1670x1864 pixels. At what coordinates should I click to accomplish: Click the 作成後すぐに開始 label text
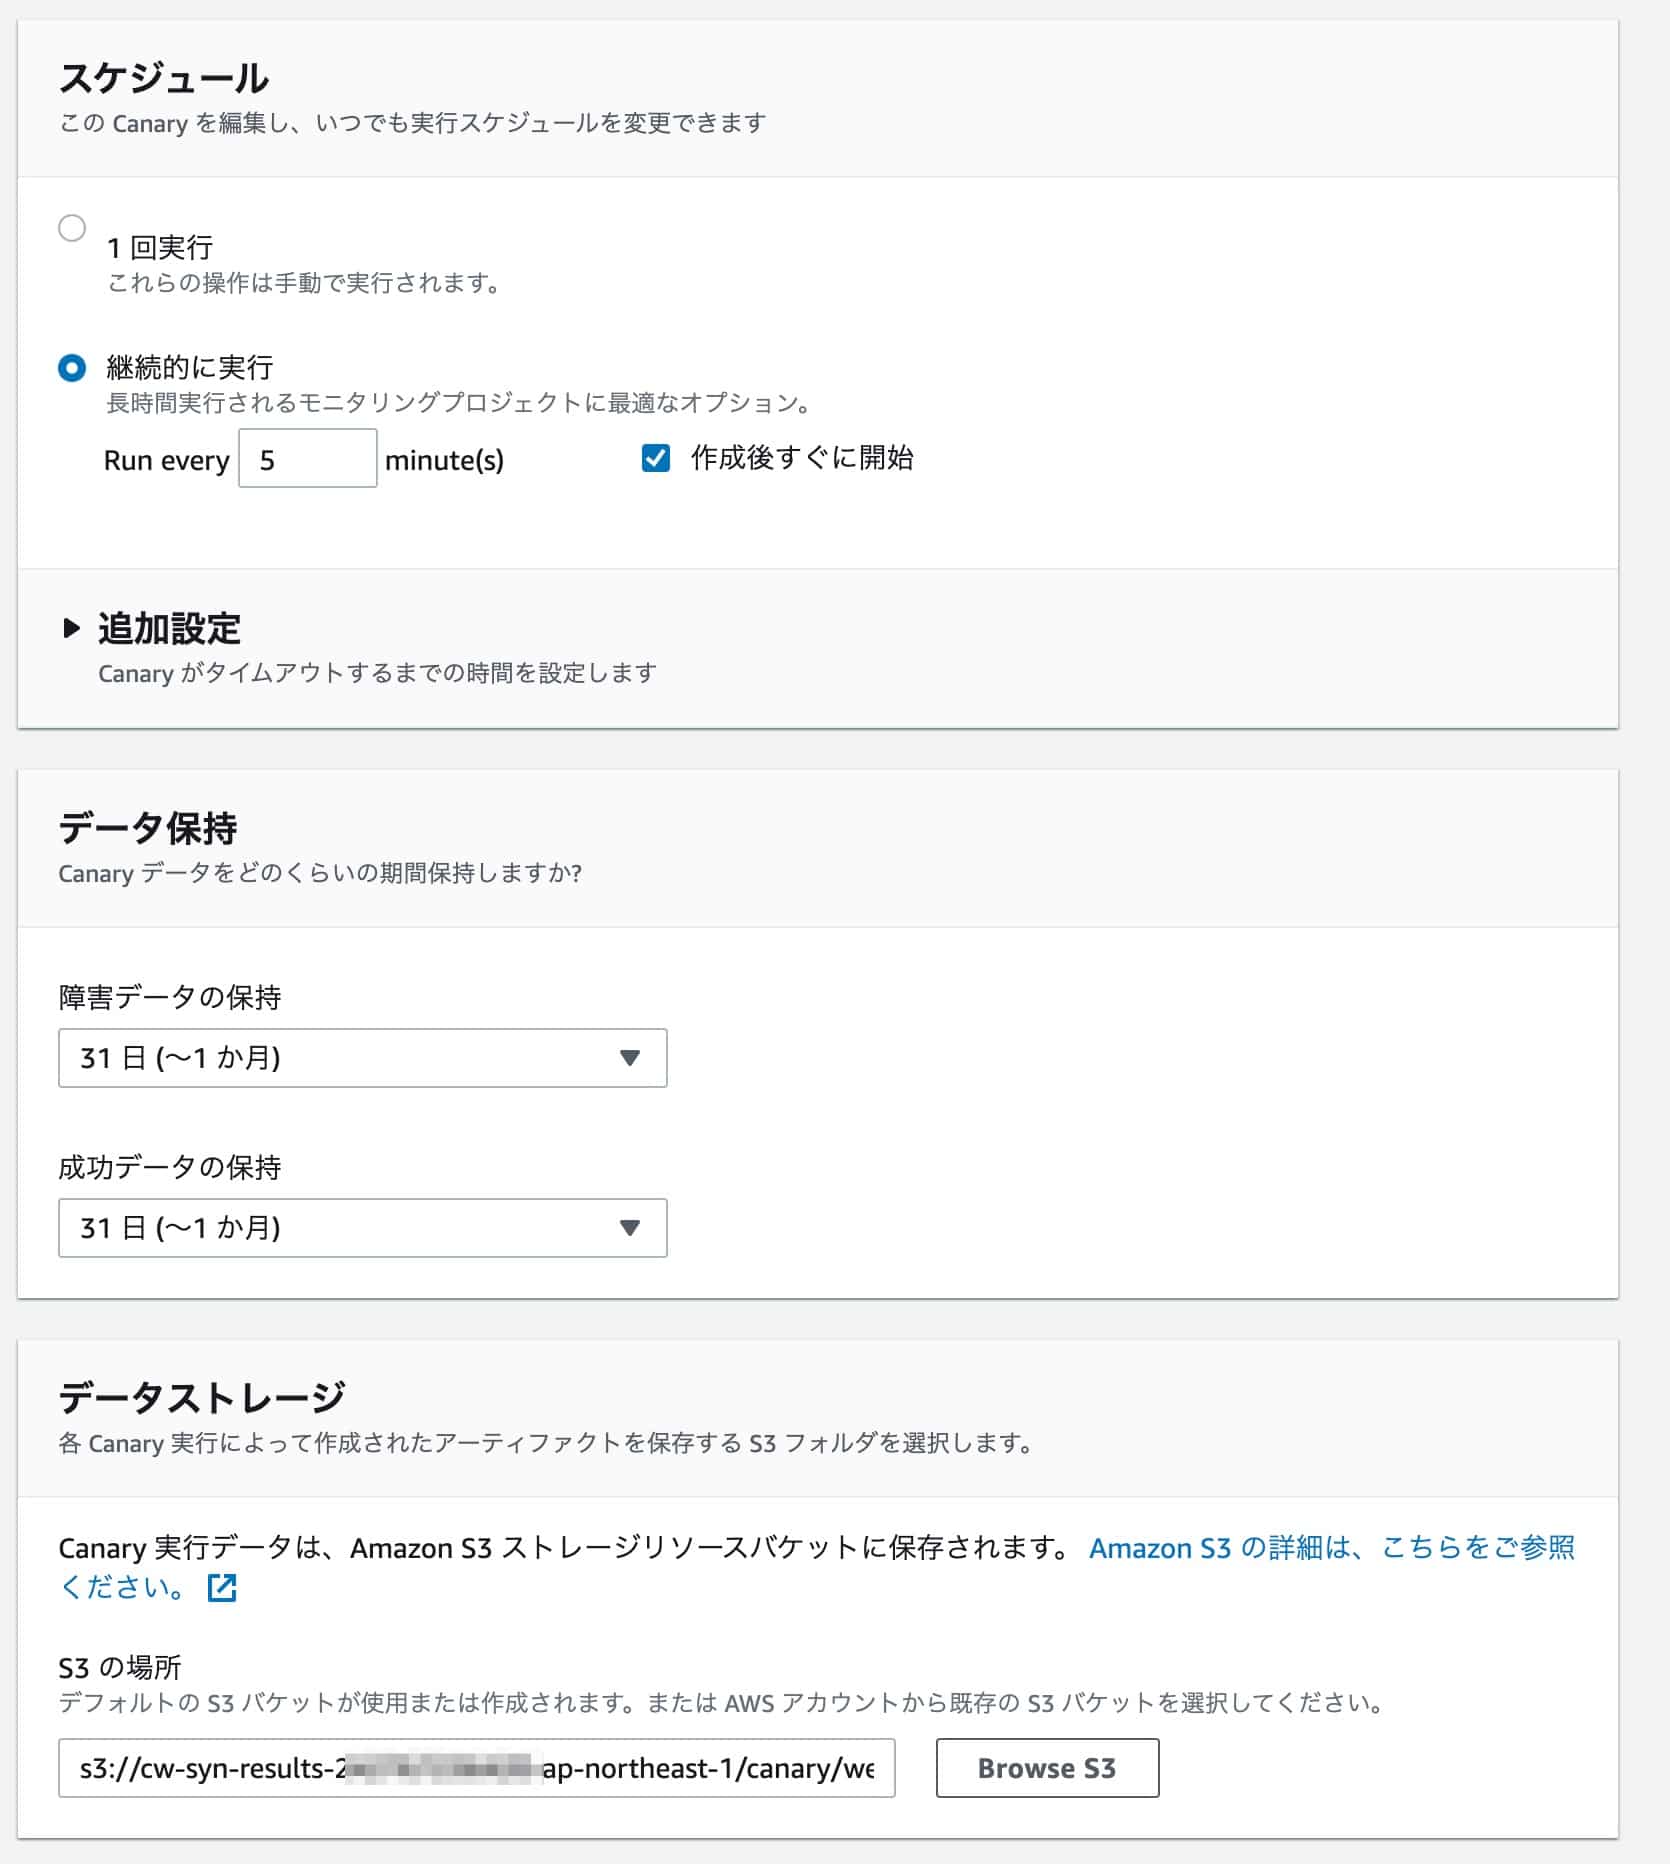[x=802, y=458]
